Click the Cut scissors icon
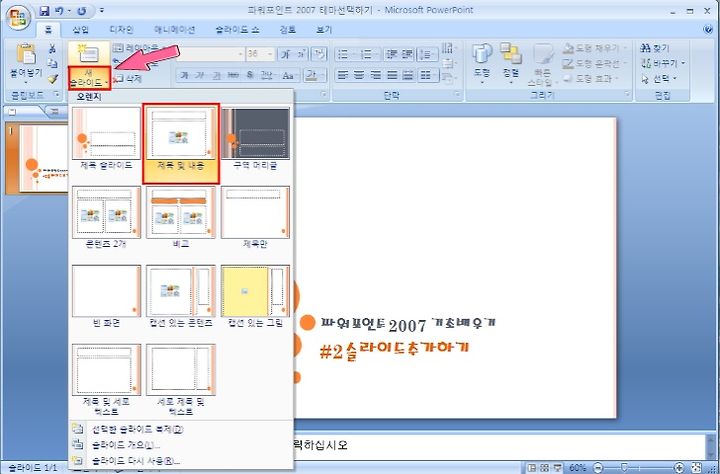This screenshot has width=720, height=474. 53,49
